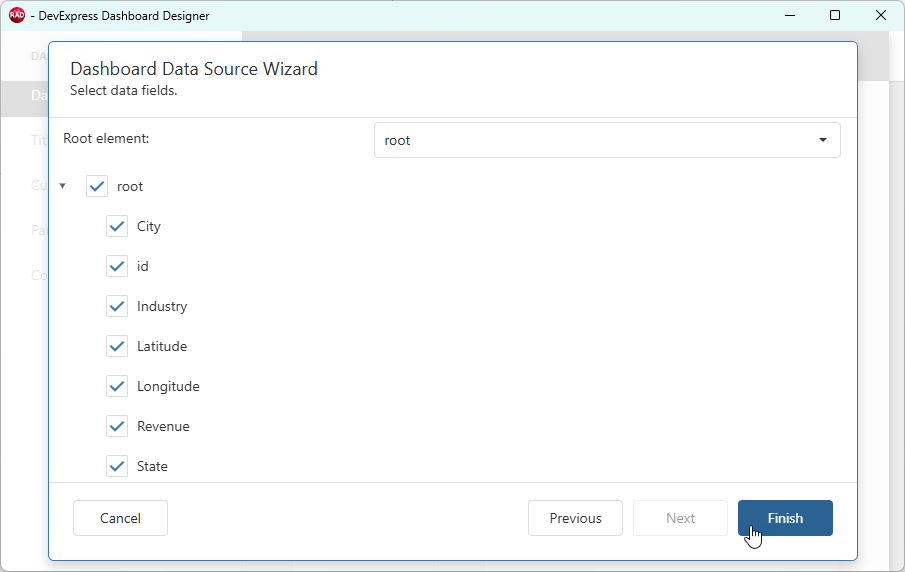Close the Dashboard Designer window
The width and height of the screenshot is (905, 572).
coord(881,16)
